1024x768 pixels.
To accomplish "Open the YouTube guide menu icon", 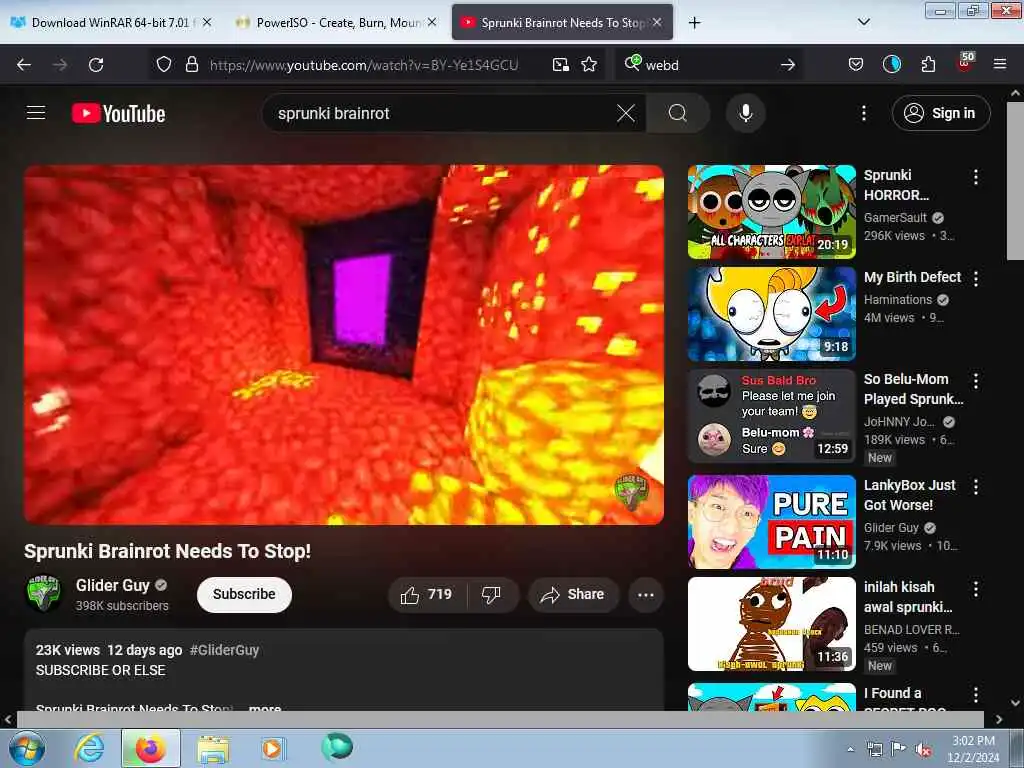I will point(36,113).
